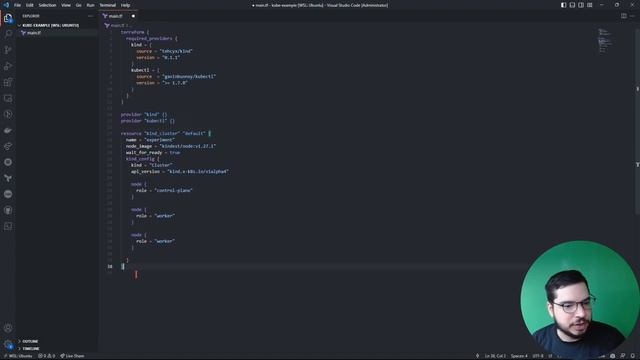This screenshot has height=360, width=640.
Task: Open the Explorer view in activity bar
Action: [8, 18]
